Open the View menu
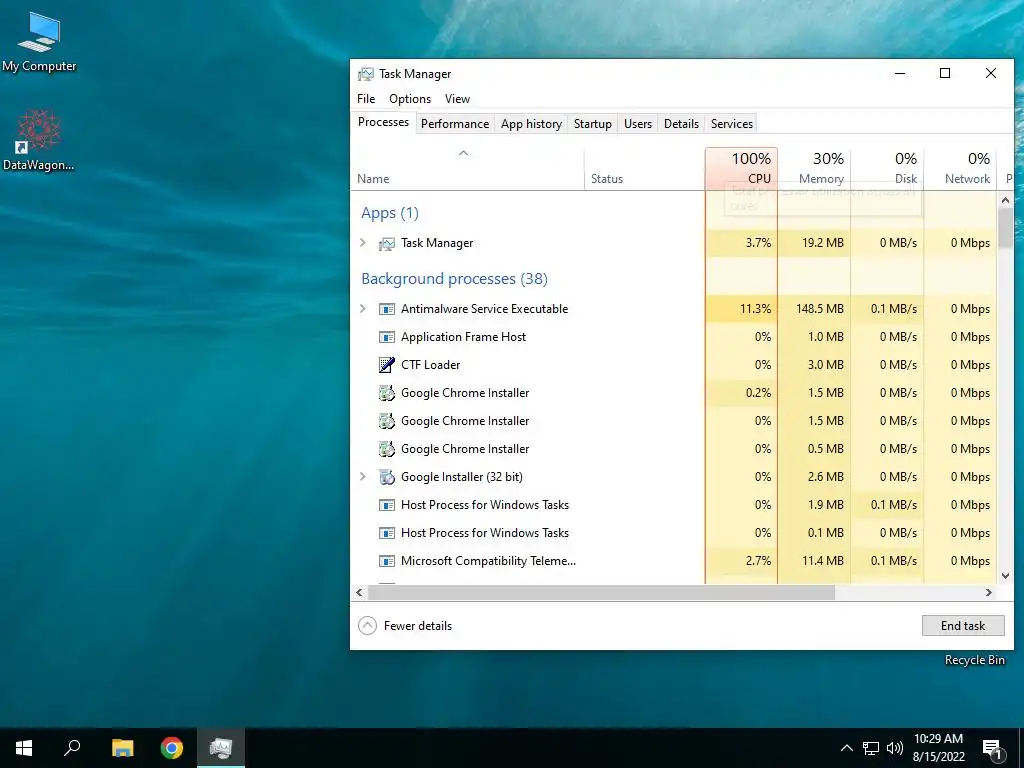1024x768 pixels. [457, 99]
